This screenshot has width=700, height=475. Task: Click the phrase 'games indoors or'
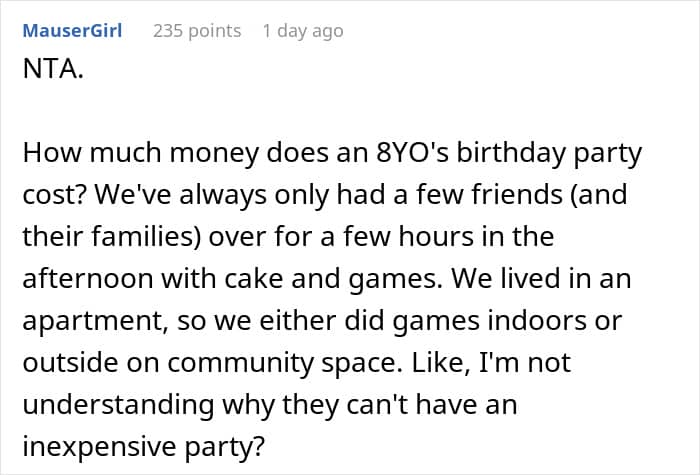click(x=507, y=321)
